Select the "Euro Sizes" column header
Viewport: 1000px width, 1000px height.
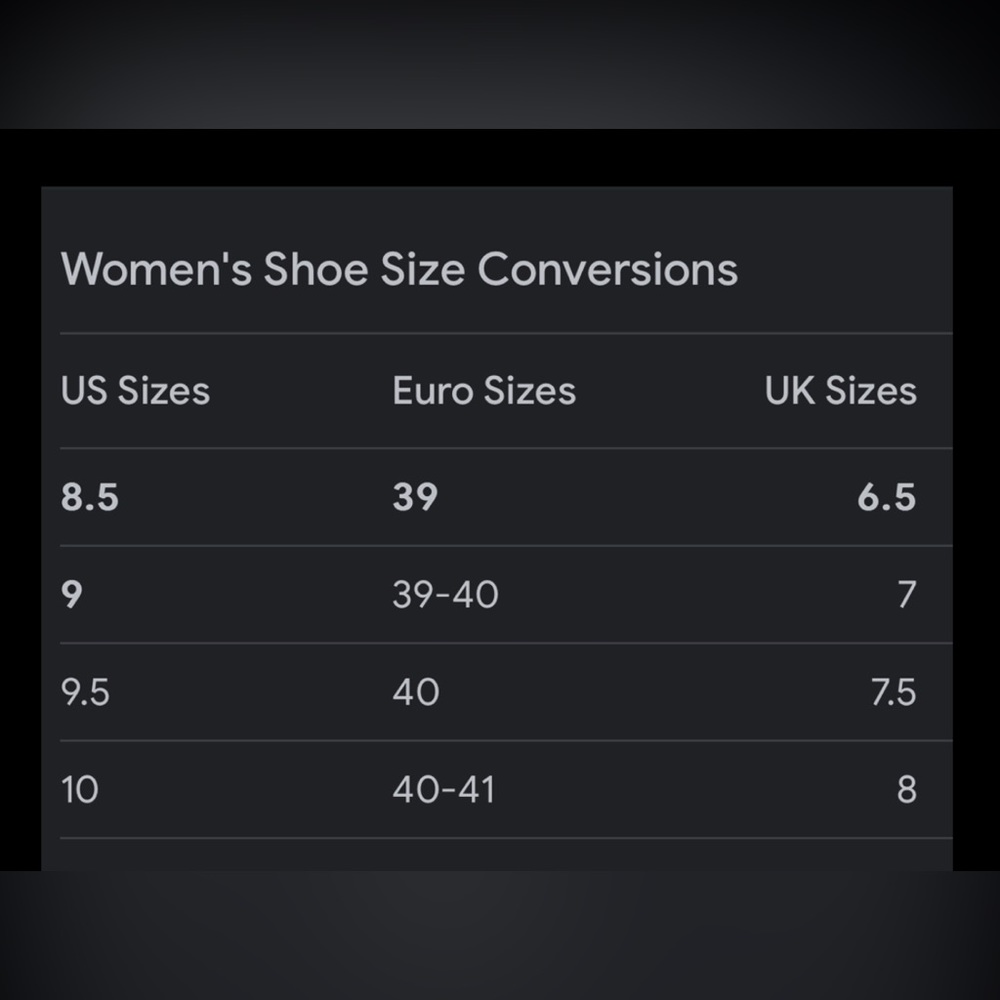(484, 390)
